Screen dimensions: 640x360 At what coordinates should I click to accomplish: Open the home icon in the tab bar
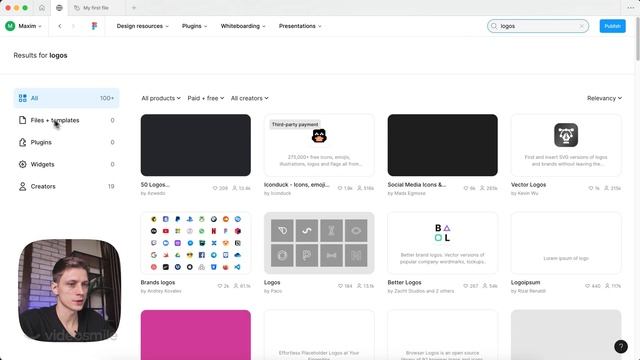point(42,8)
